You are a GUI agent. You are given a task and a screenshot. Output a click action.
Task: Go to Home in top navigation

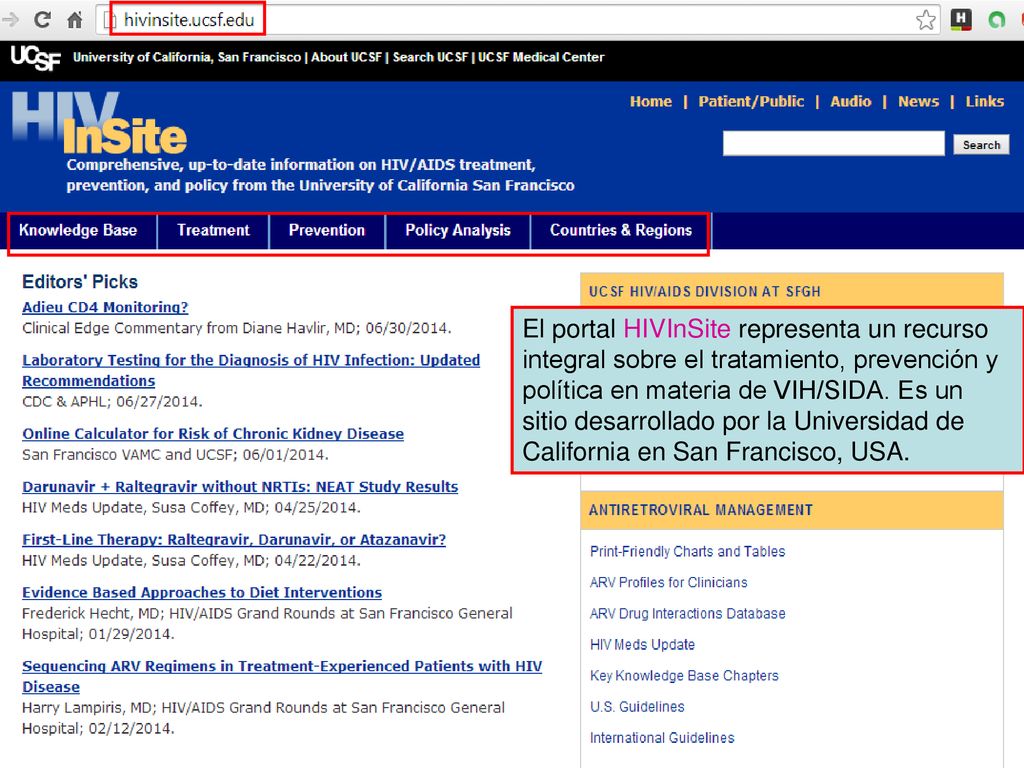point(651,101)
